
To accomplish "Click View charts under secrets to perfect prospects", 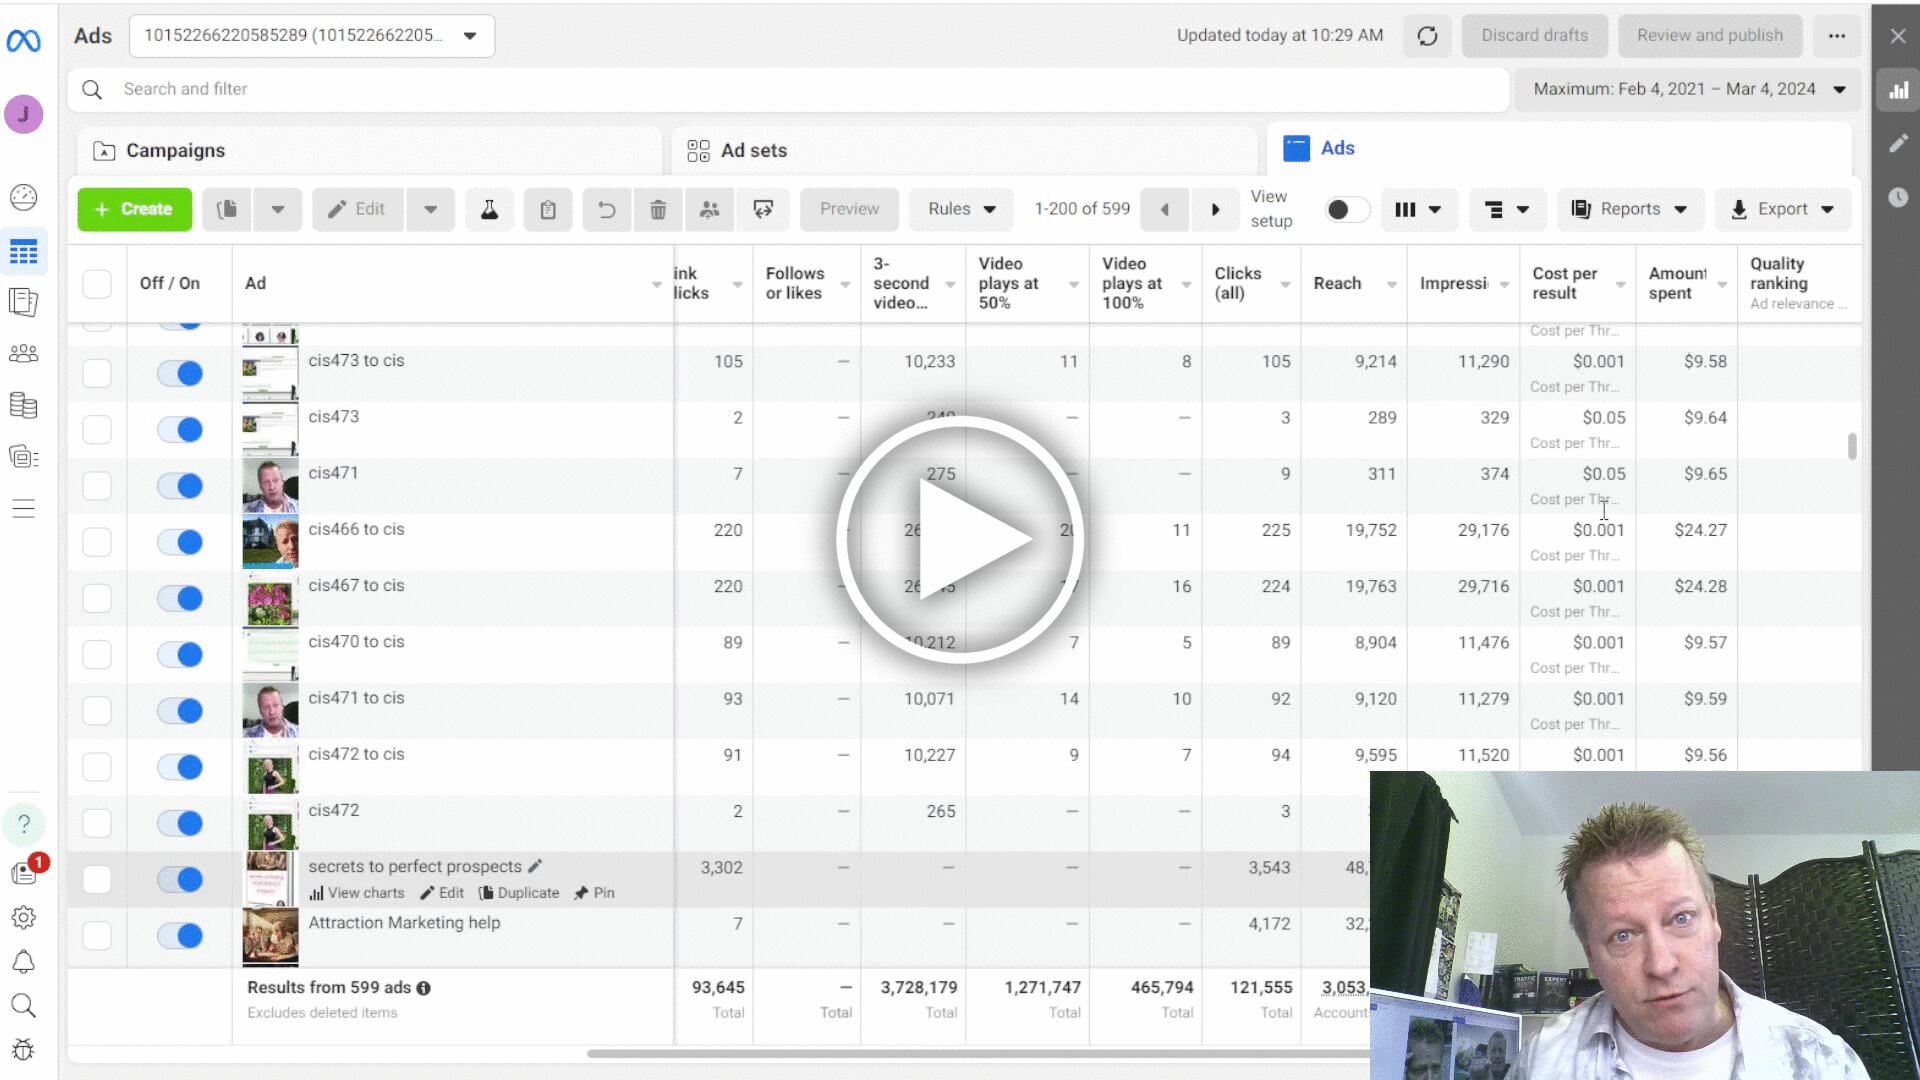I will (x=357, y=893).
